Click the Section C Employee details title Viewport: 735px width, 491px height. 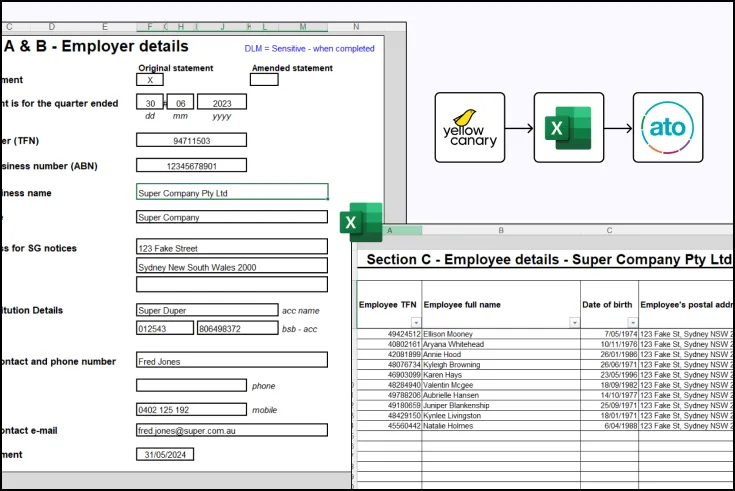coord(549,259)
